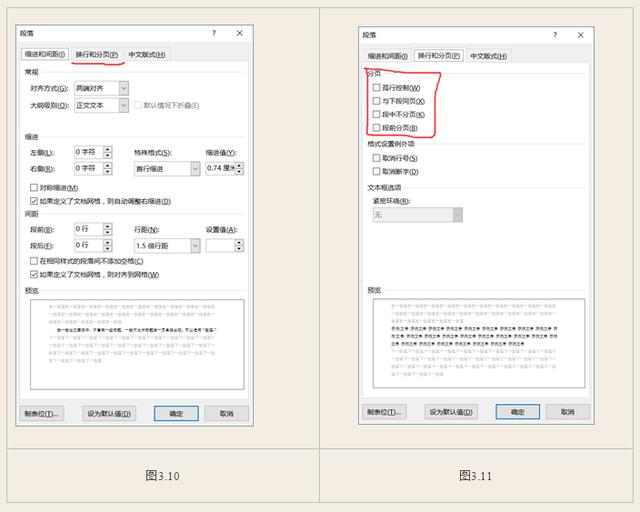Increase 左侧(L) indent with the up arrow
The width and height of the screenshot is (640, 512).
click(x=108, y=149)
